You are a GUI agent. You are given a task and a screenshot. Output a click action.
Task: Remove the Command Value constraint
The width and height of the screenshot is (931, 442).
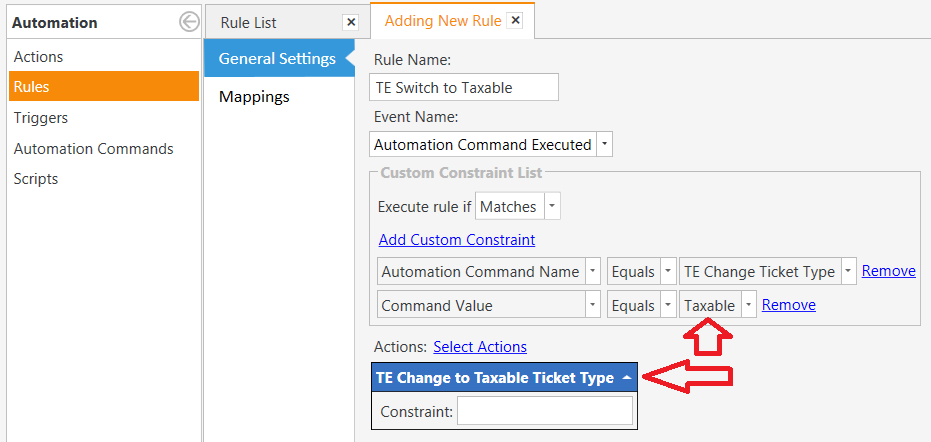[789, 305]
